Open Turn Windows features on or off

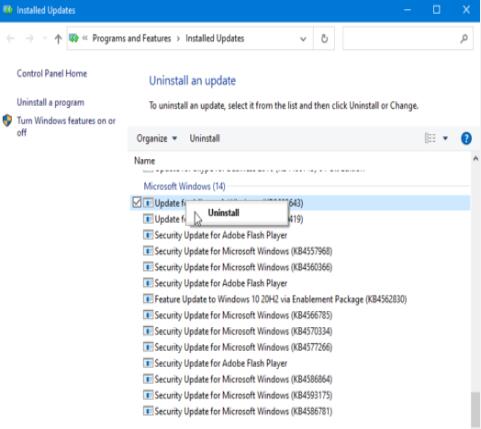(66, 126)
